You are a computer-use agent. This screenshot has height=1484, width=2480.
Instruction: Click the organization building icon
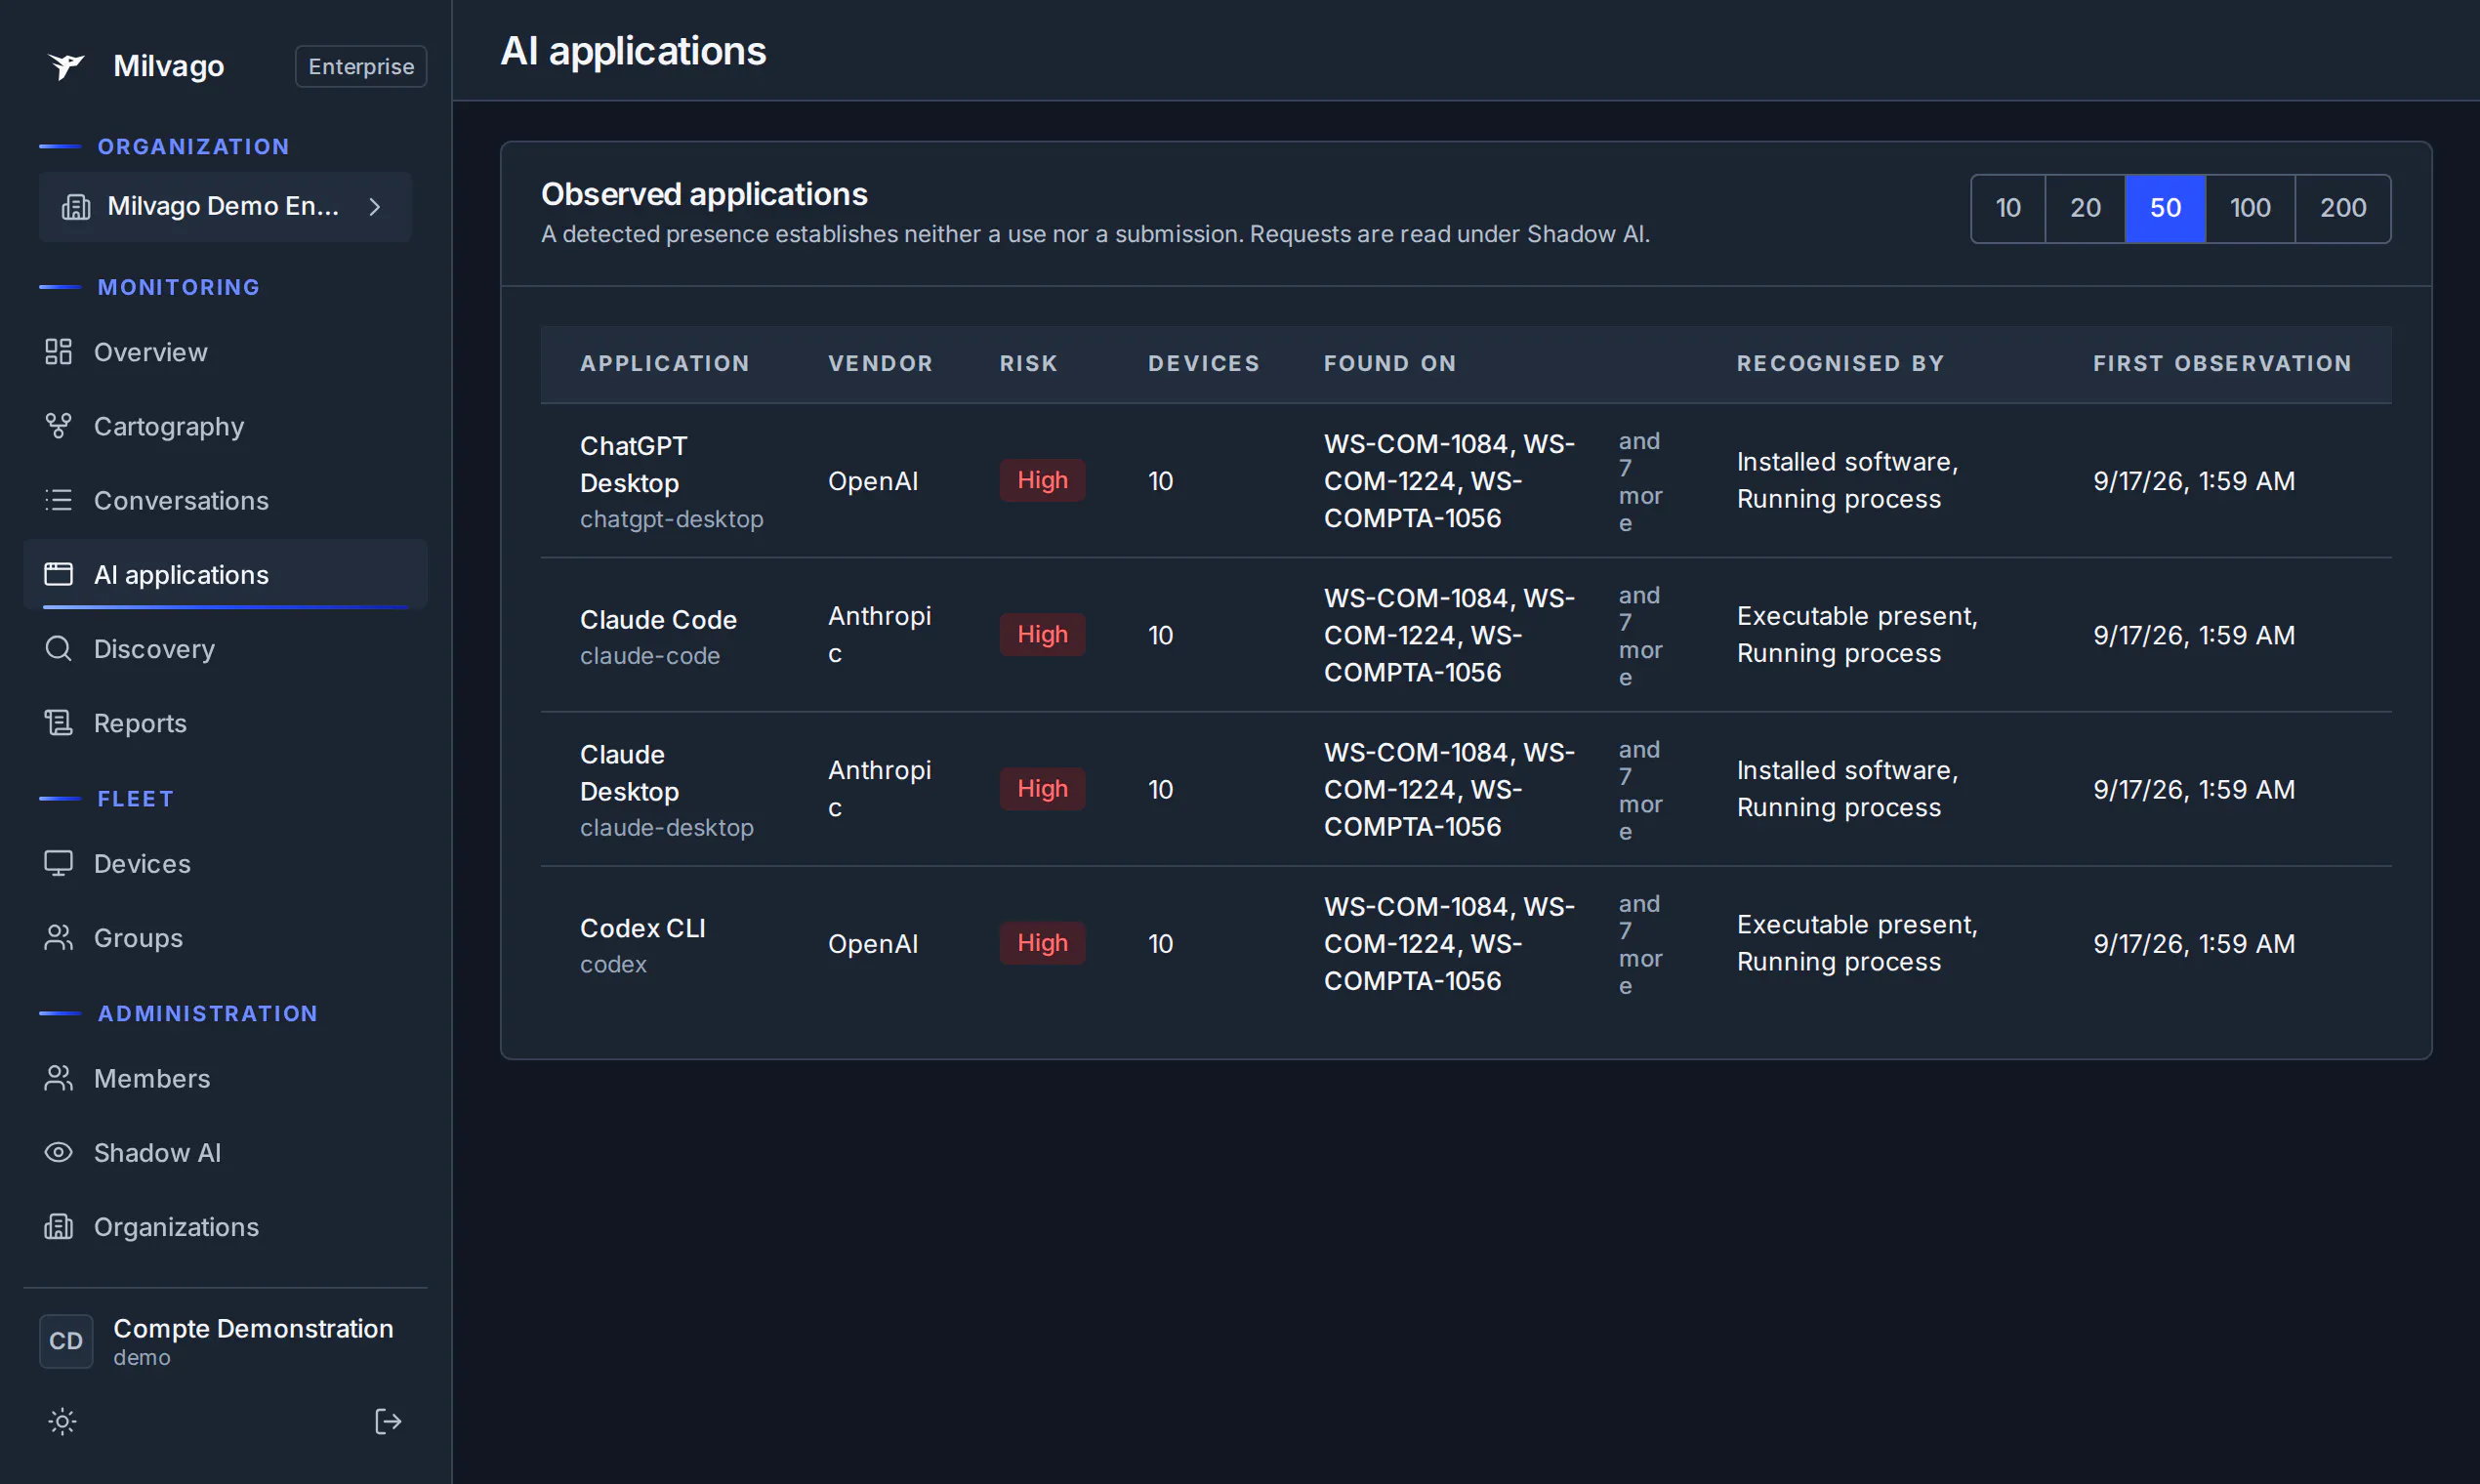point(76,207)
